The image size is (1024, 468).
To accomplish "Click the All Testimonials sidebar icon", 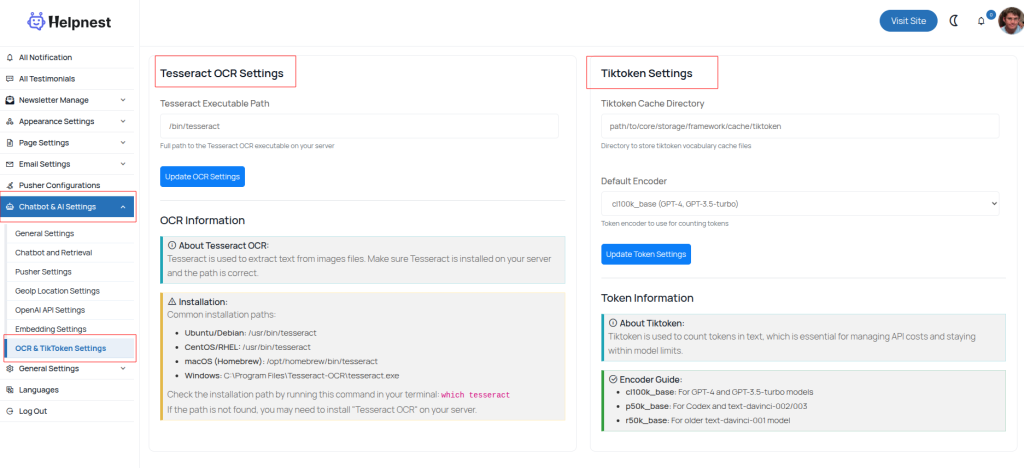I will pyautogui.click(x=10, y=79).
